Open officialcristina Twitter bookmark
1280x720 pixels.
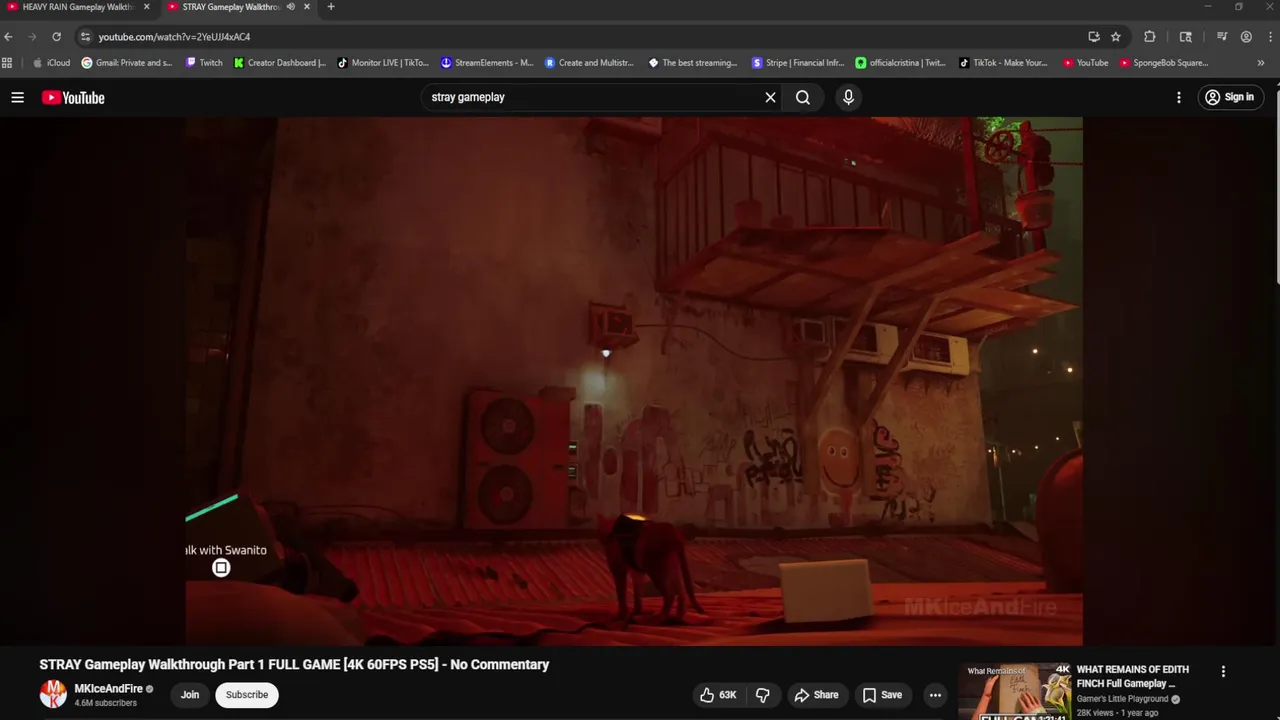tap(901, 63)
